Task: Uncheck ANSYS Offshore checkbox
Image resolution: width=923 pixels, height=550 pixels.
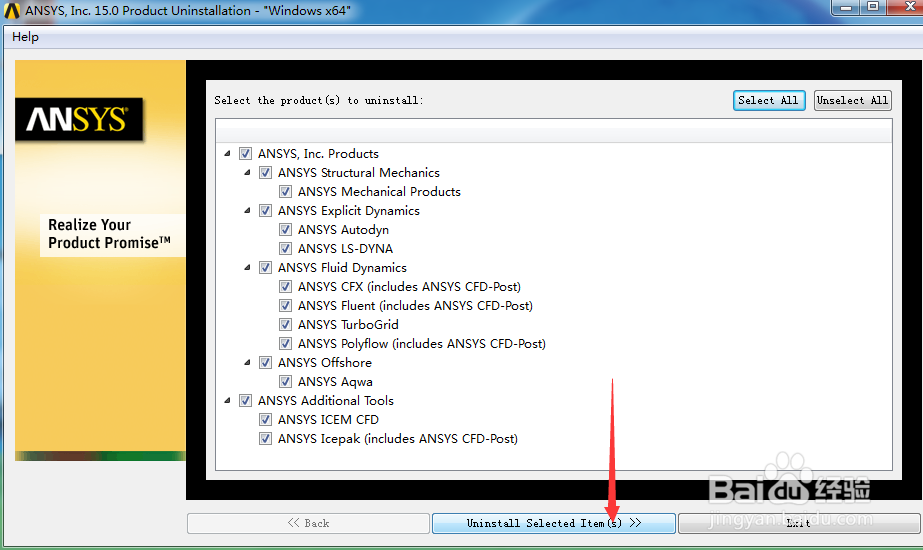Action: tap(265, 363)
